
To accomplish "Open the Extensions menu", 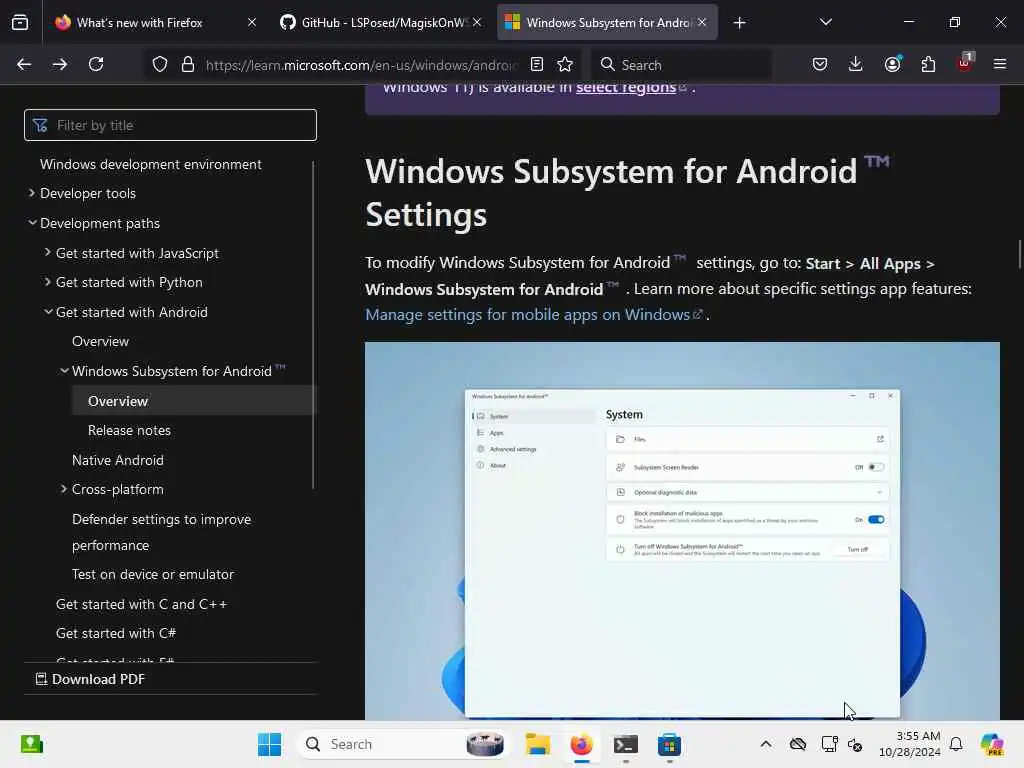I will click(928, 64).
